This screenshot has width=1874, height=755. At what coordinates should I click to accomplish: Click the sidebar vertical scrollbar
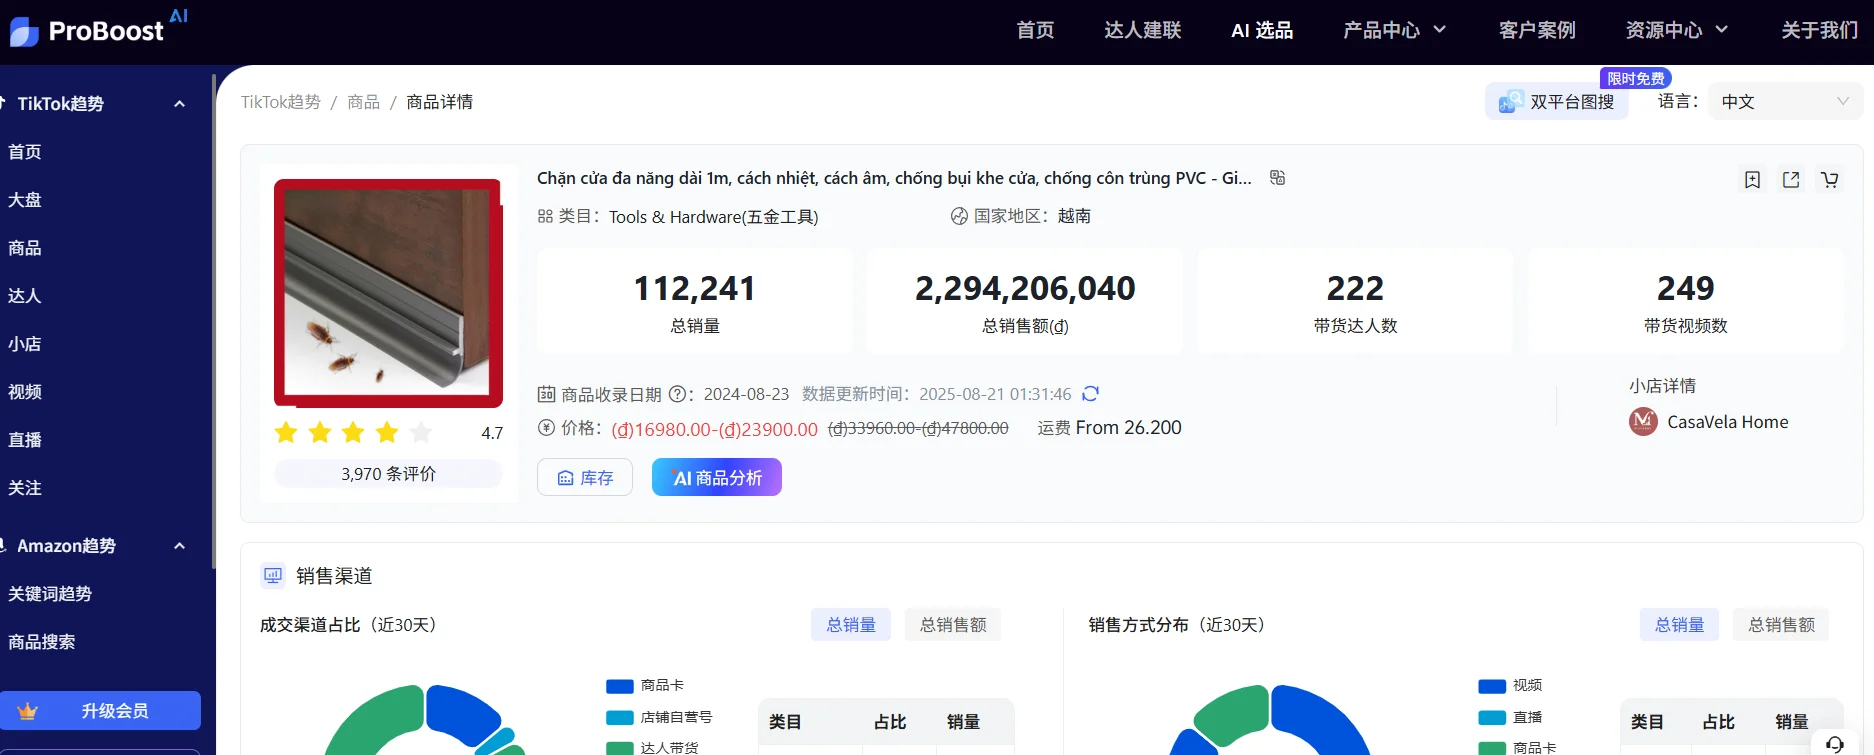[214, 320]
